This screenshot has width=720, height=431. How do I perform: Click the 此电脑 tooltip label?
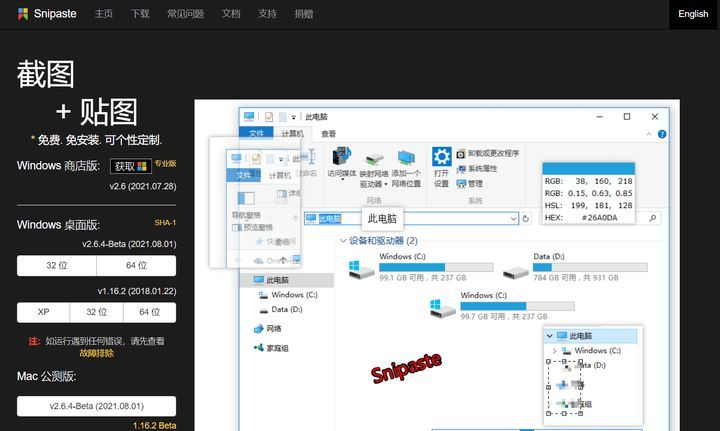382,218
